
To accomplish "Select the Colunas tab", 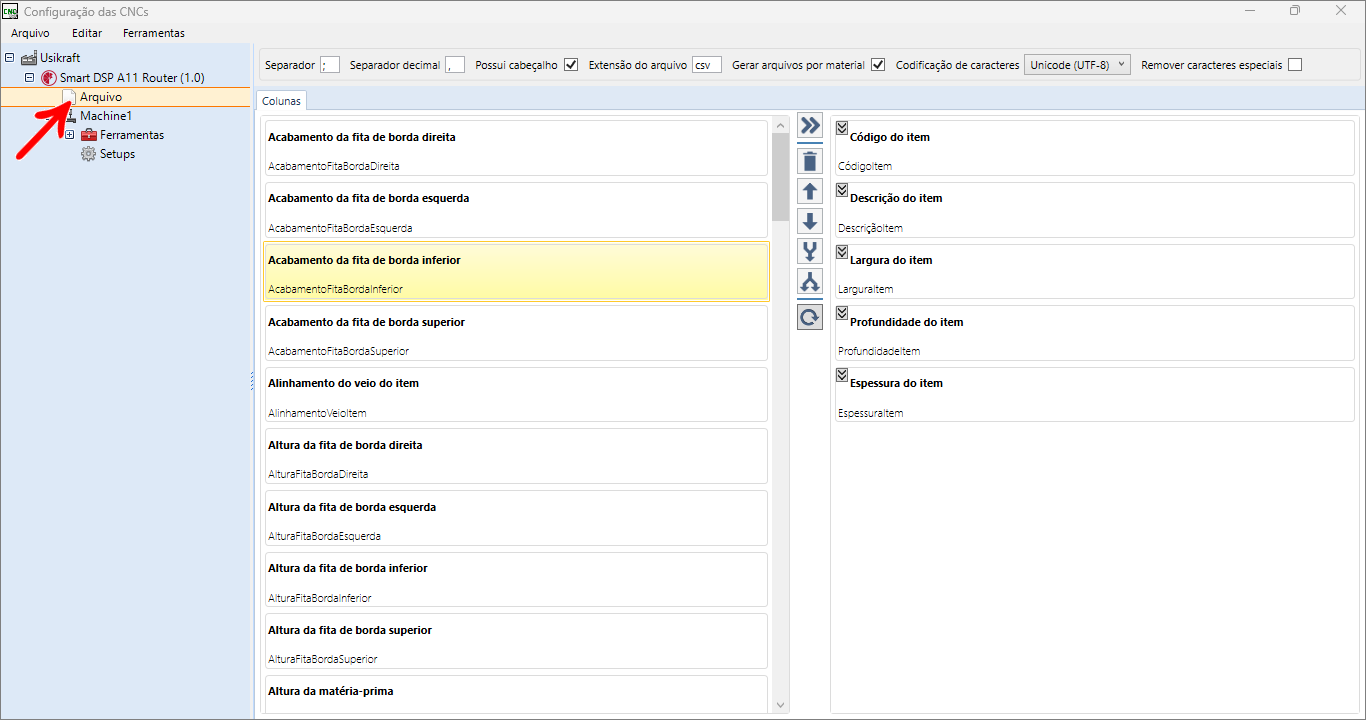I will [x=281, y=101].
